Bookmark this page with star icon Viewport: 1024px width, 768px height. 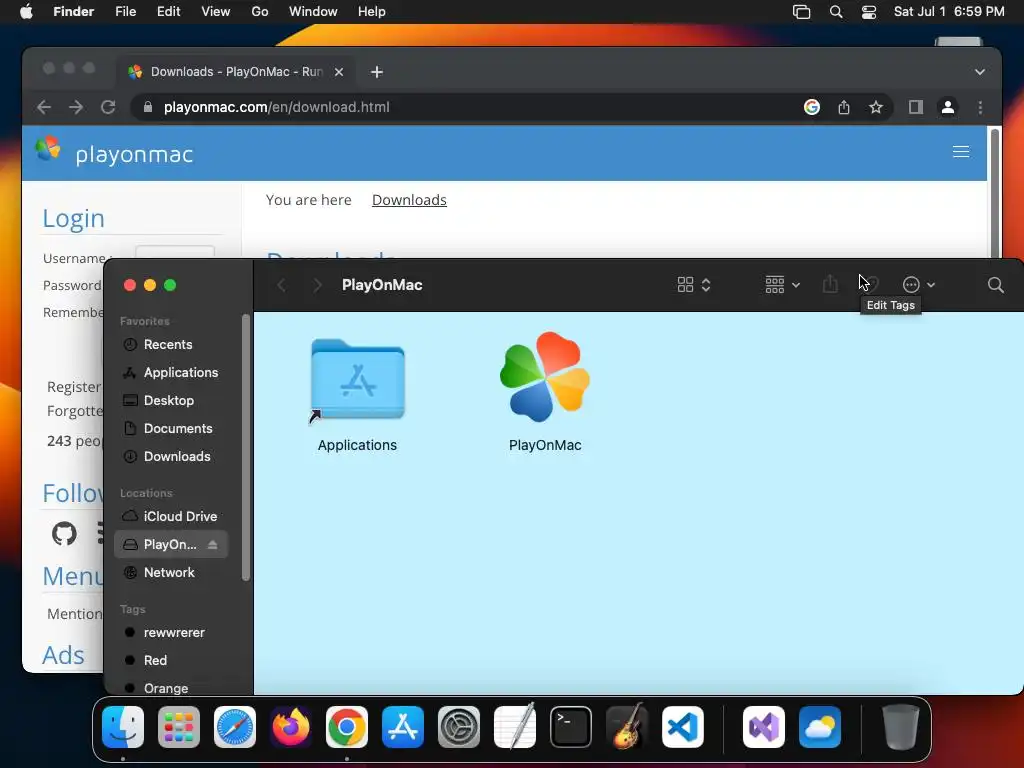pos(876,107)
